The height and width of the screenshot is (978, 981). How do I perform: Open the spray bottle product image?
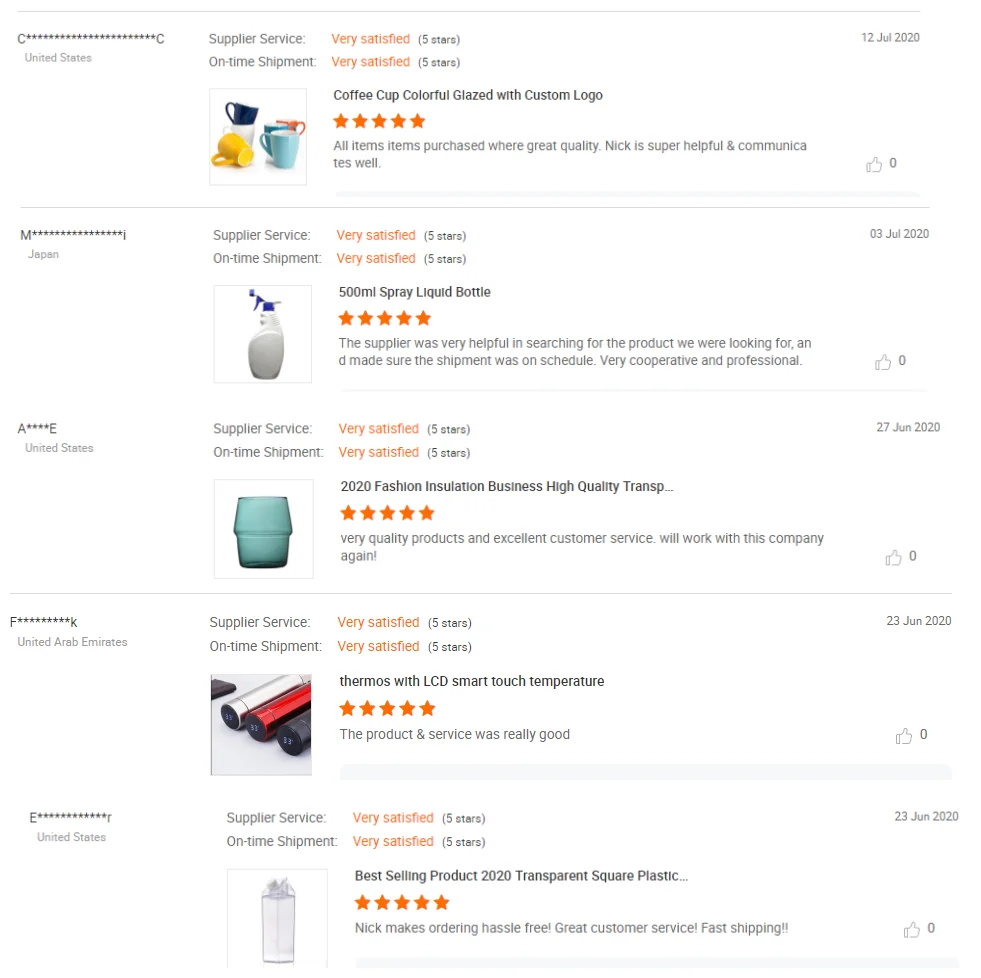tap(262, 334)
